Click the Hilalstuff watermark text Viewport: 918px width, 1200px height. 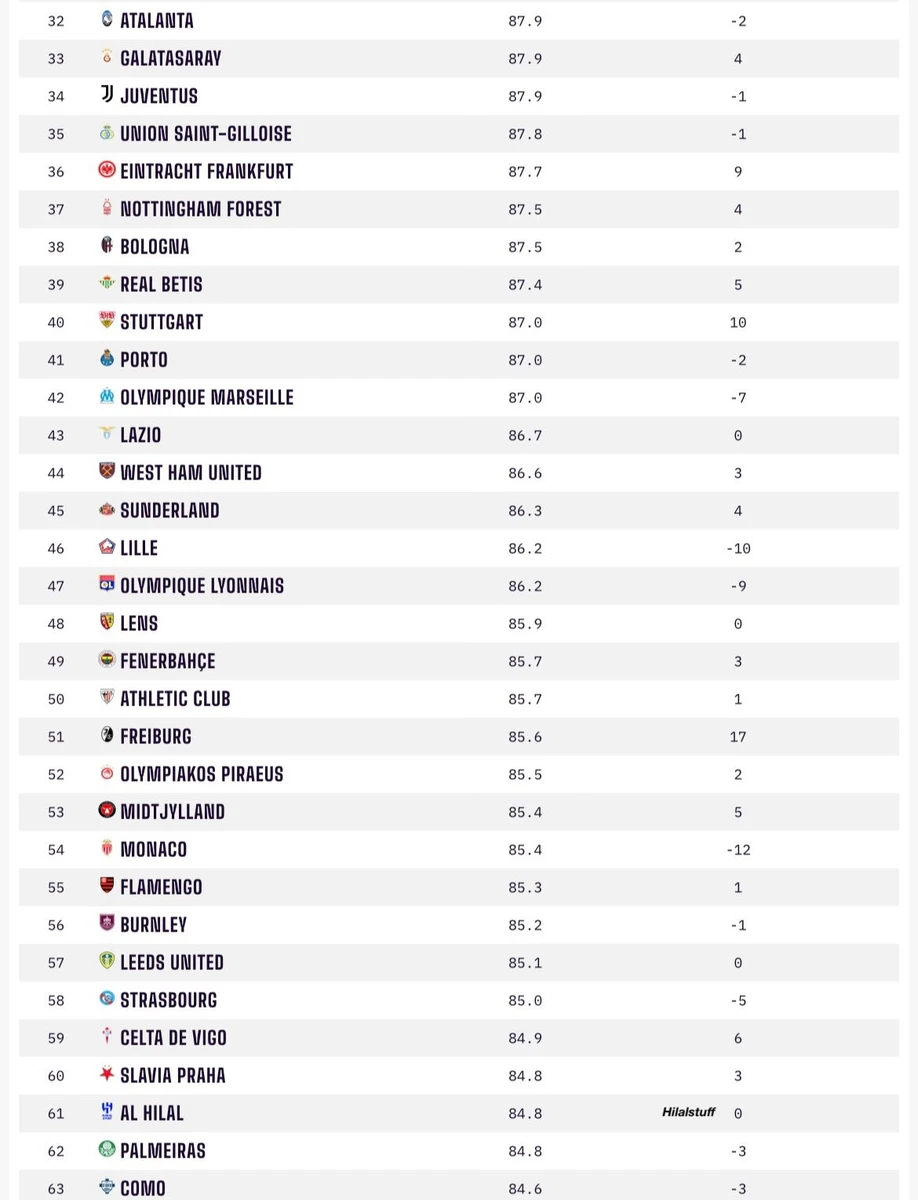tap(688, 1112)
